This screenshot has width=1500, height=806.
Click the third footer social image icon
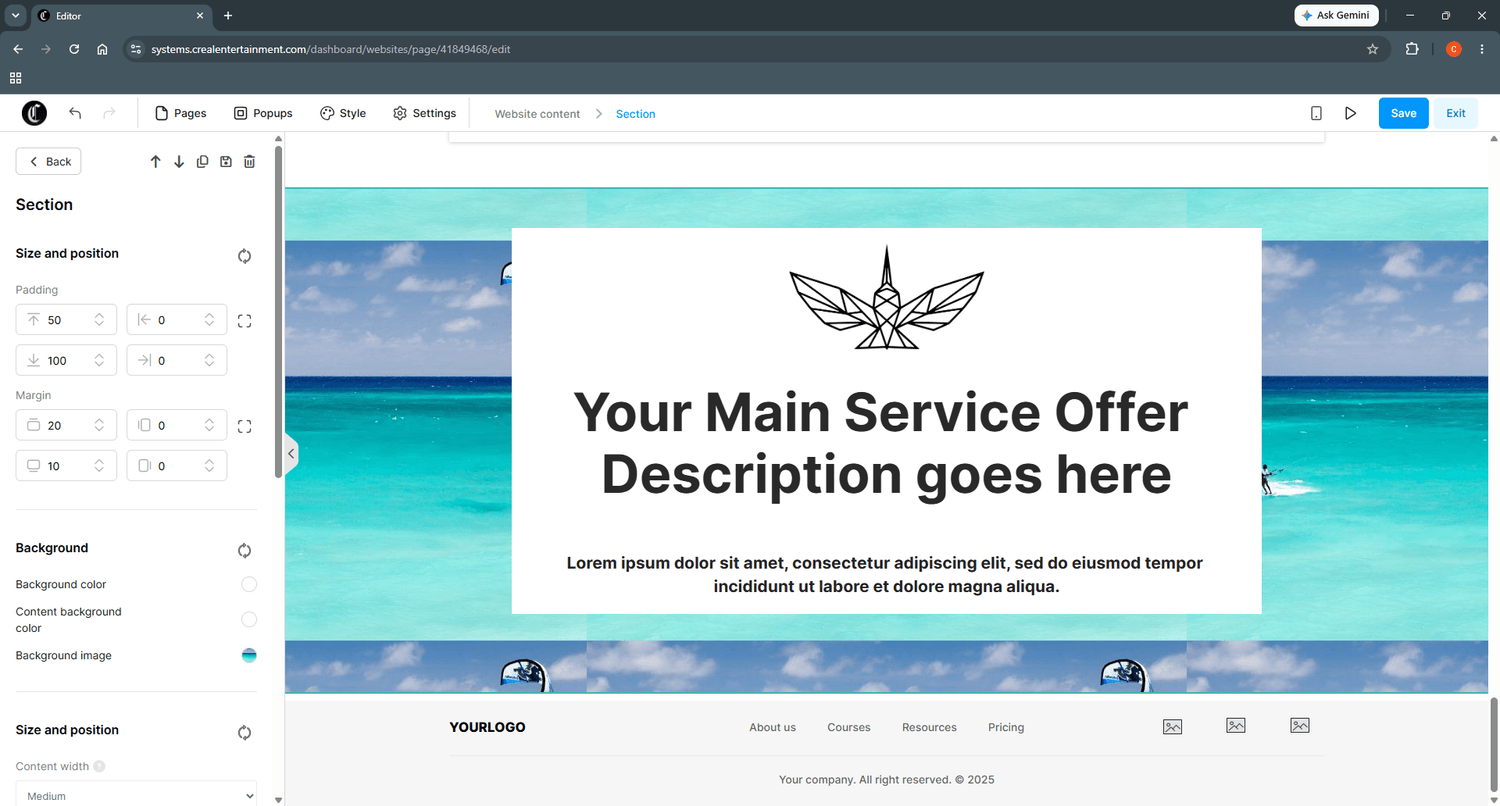coord(1300,725)
